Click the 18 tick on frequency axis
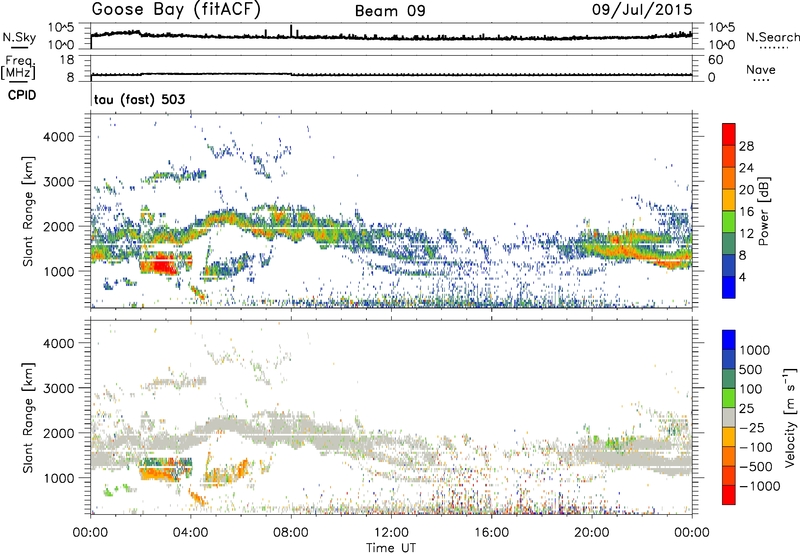The height and width of the screenshot is (554, 800). (67, 60)
